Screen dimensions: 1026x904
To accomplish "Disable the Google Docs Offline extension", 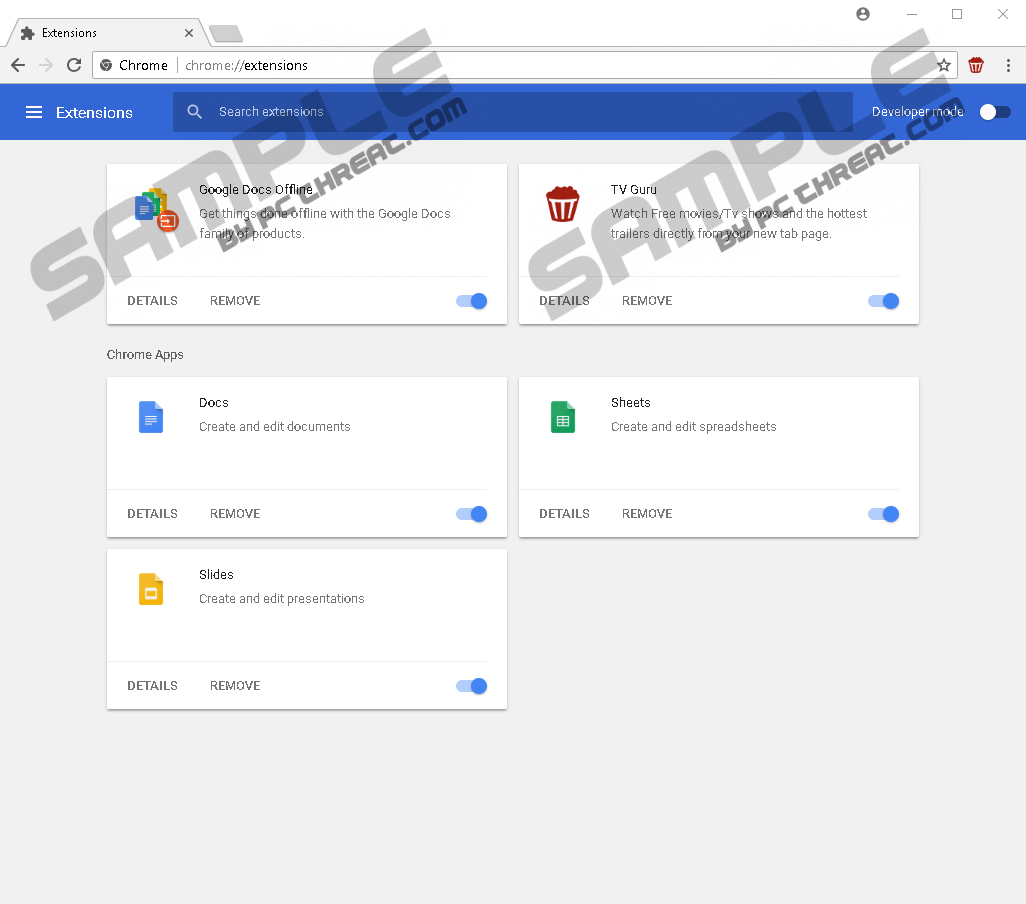I will pos(471,301).
